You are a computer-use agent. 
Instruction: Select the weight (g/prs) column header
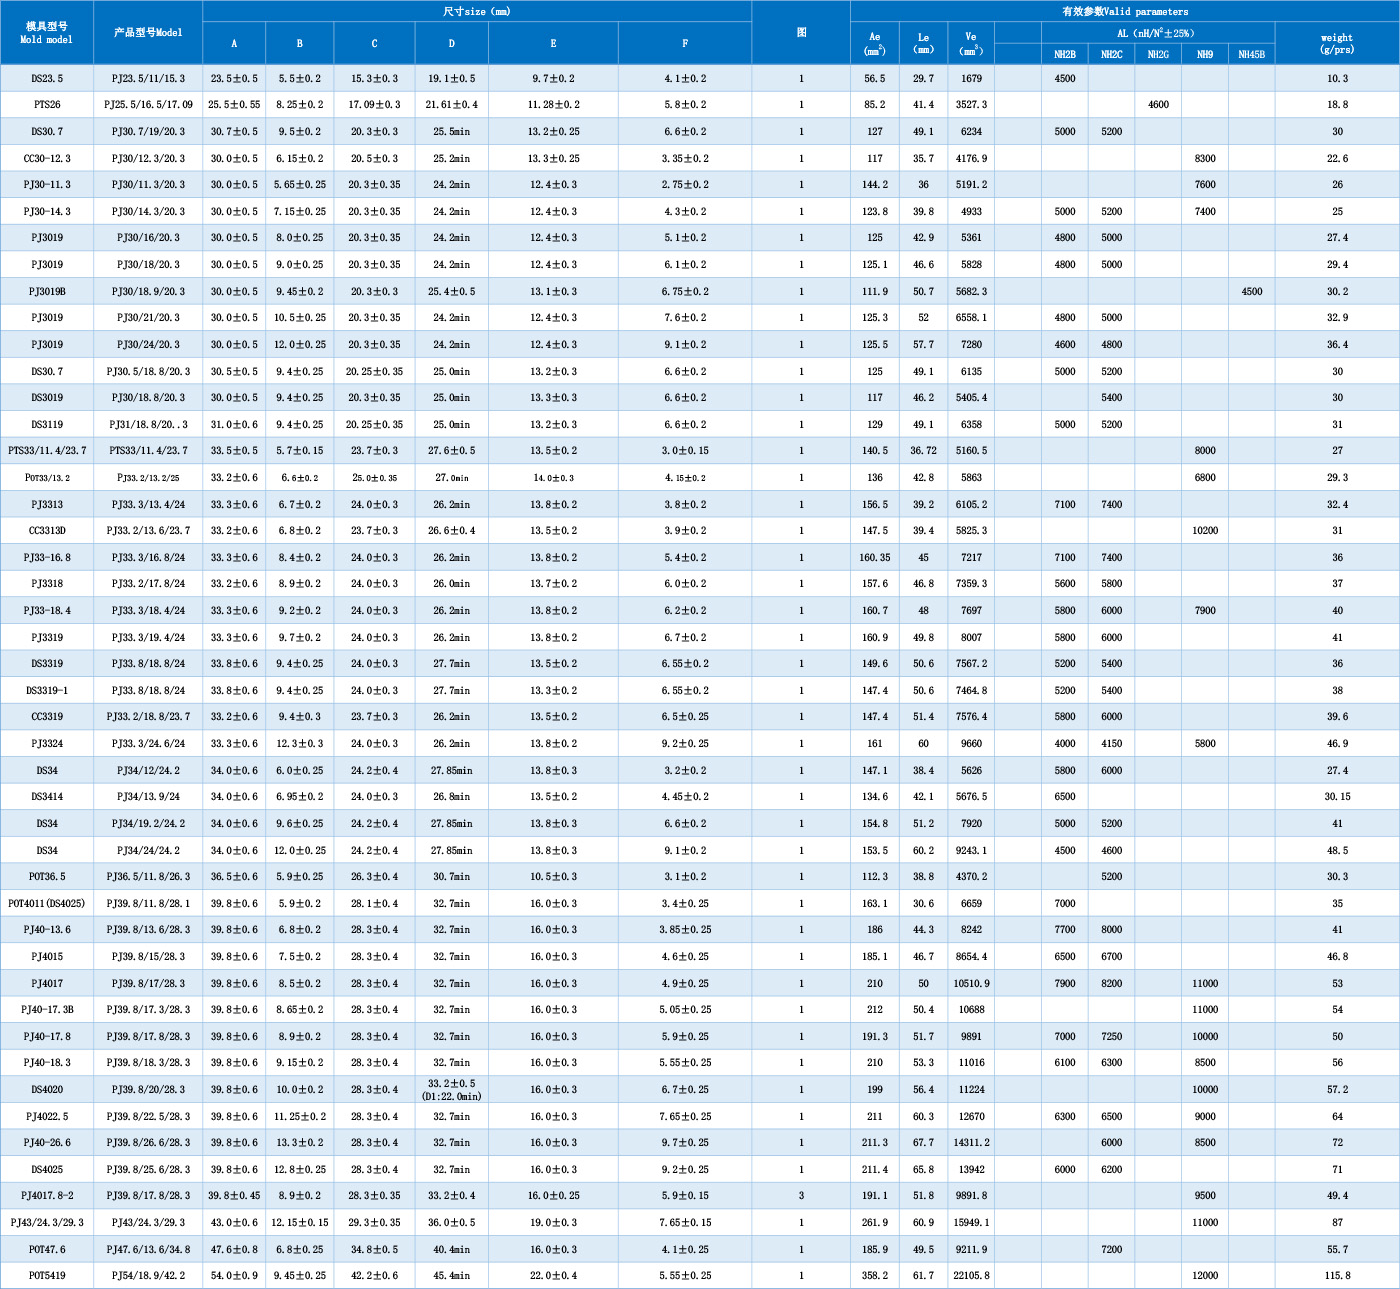point(1336,43)
